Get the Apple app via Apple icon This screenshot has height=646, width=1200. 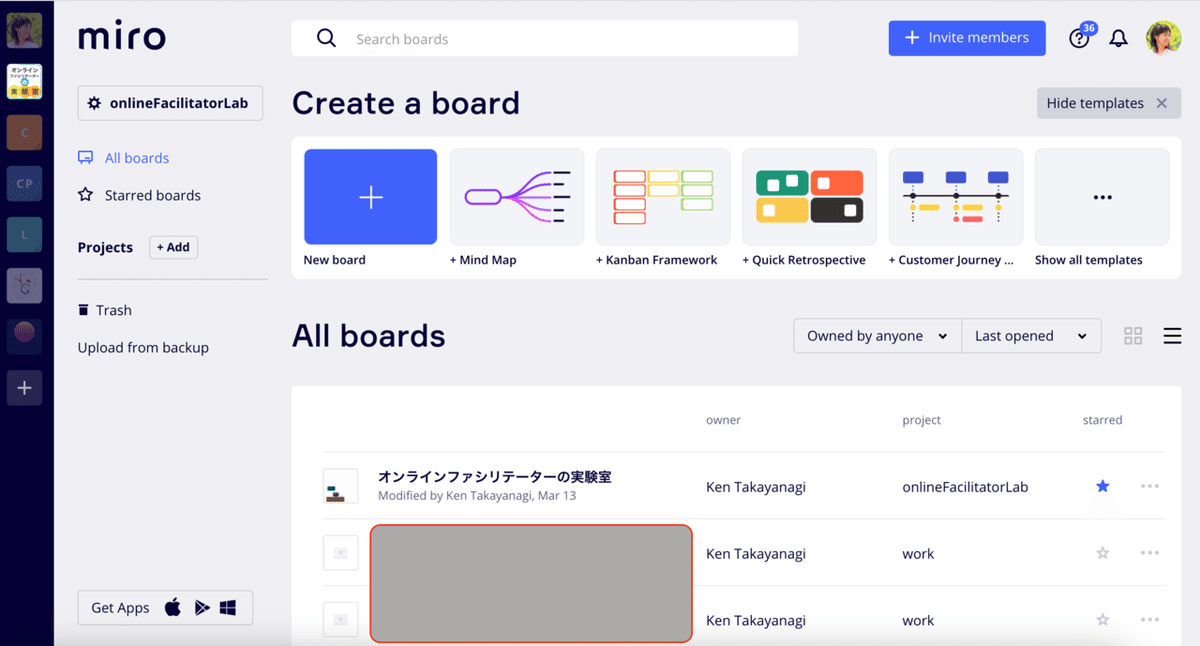tap(173, 607)
